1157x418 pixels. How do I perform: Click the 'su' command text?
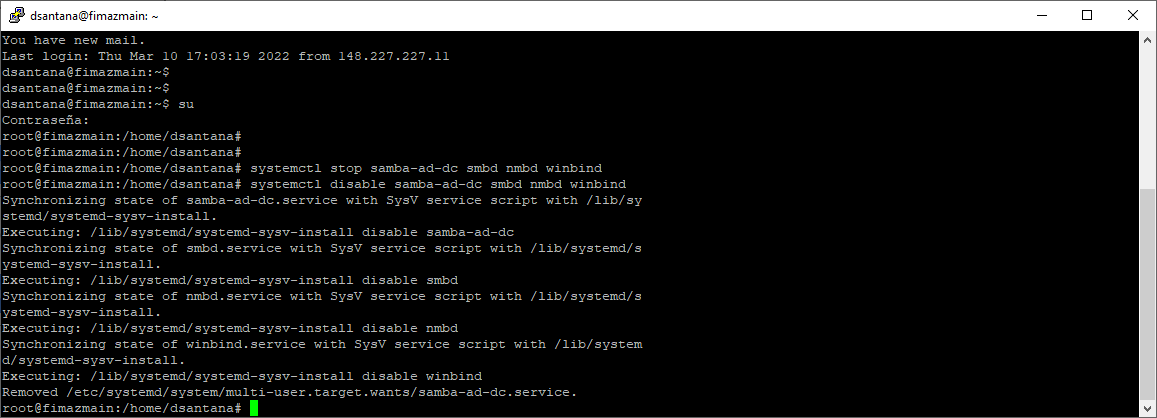[186, 104]
